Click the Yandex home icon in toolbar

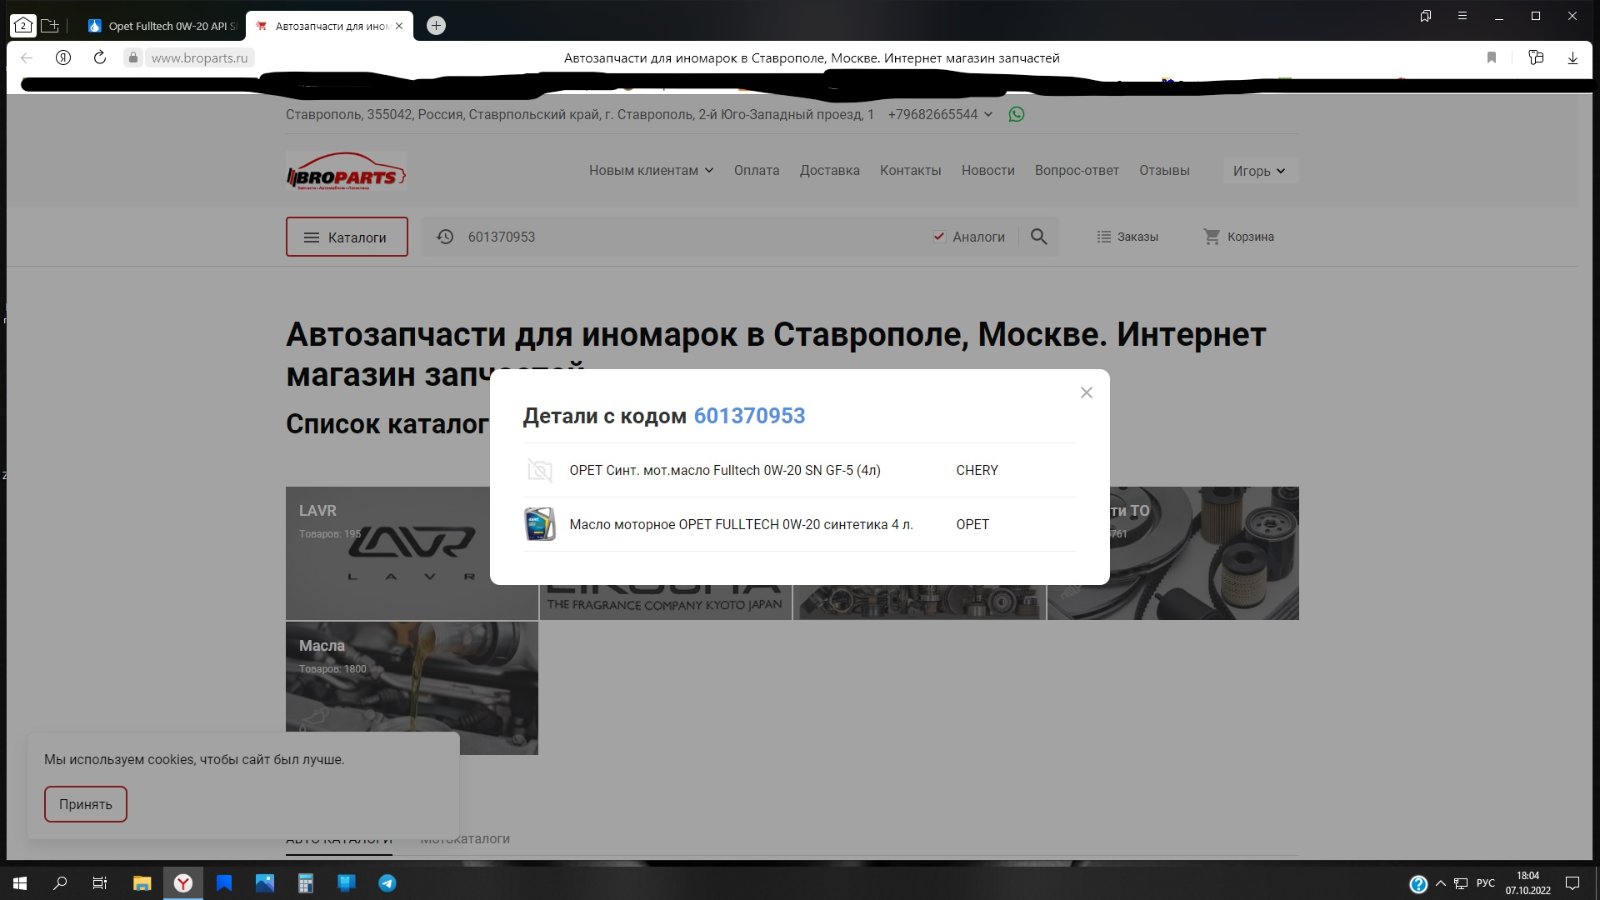(x=63, y=57)
